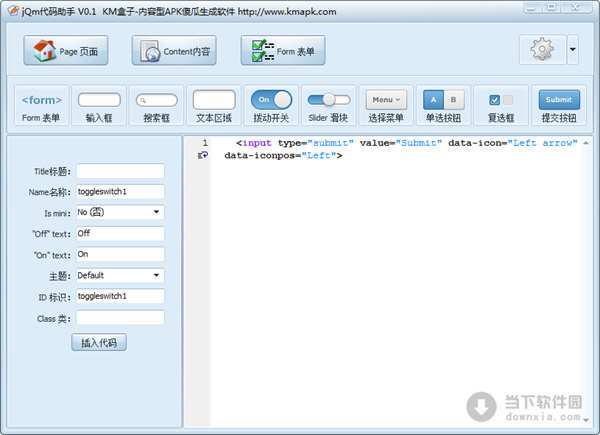Select the 选择菜单 Menu widget
The width and height of the screenshot is (600, 435).
click(x=386, y=105)
